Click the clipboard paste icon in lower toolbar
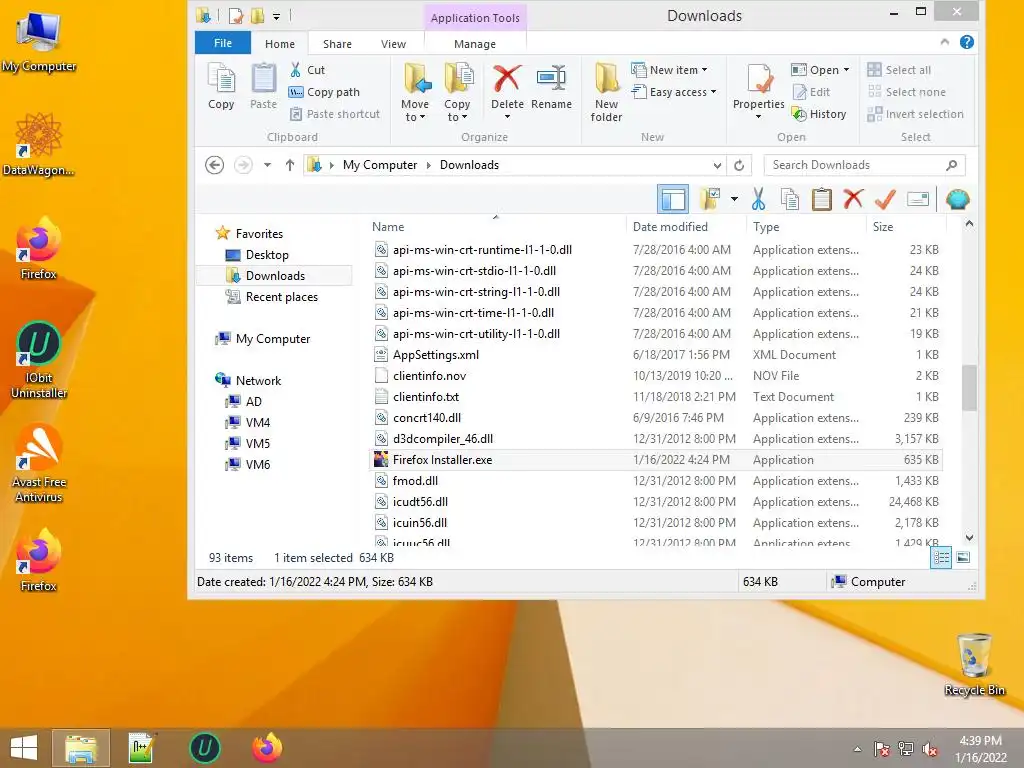Screen dimensions: 1024x768 pos(822,199)
